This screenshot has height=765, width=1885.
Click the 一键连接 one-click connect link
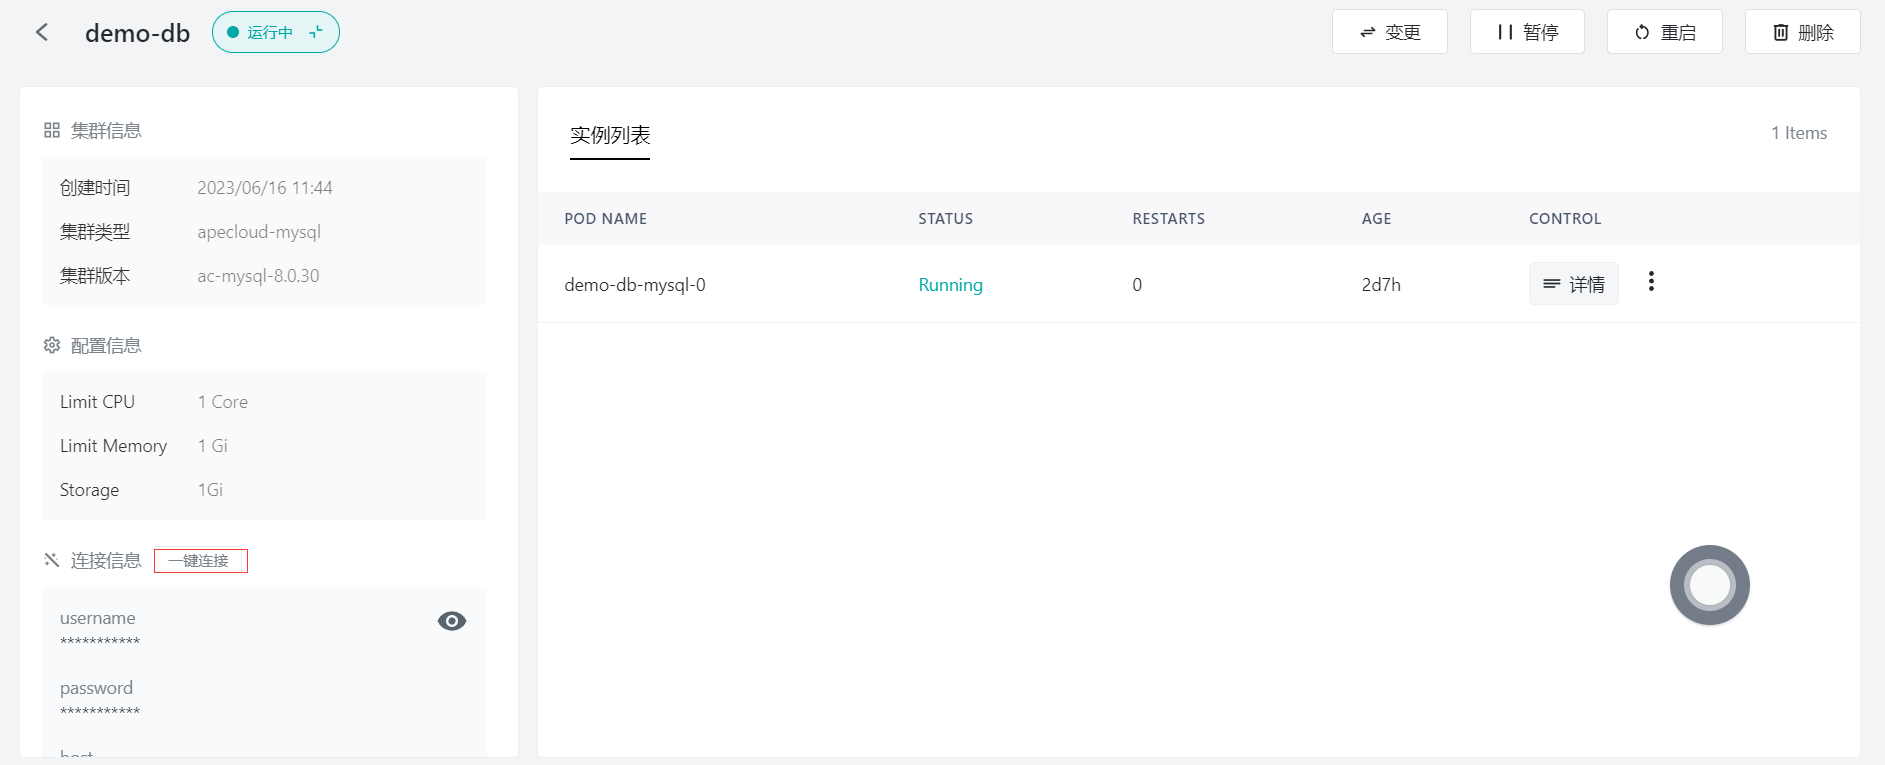pyautogui.click(x=200, y=561)
